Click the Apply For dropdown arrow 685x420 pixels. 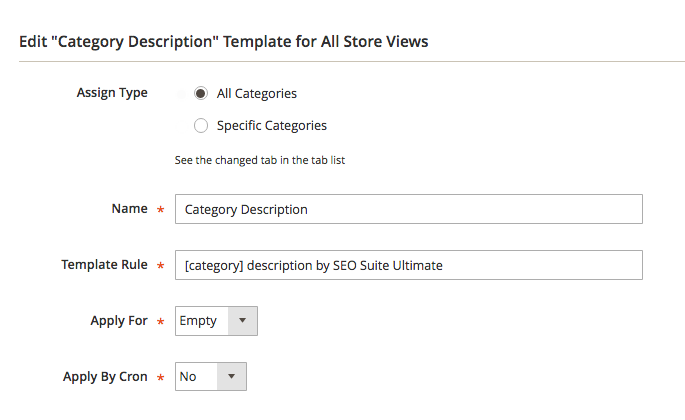pos(243,321)
